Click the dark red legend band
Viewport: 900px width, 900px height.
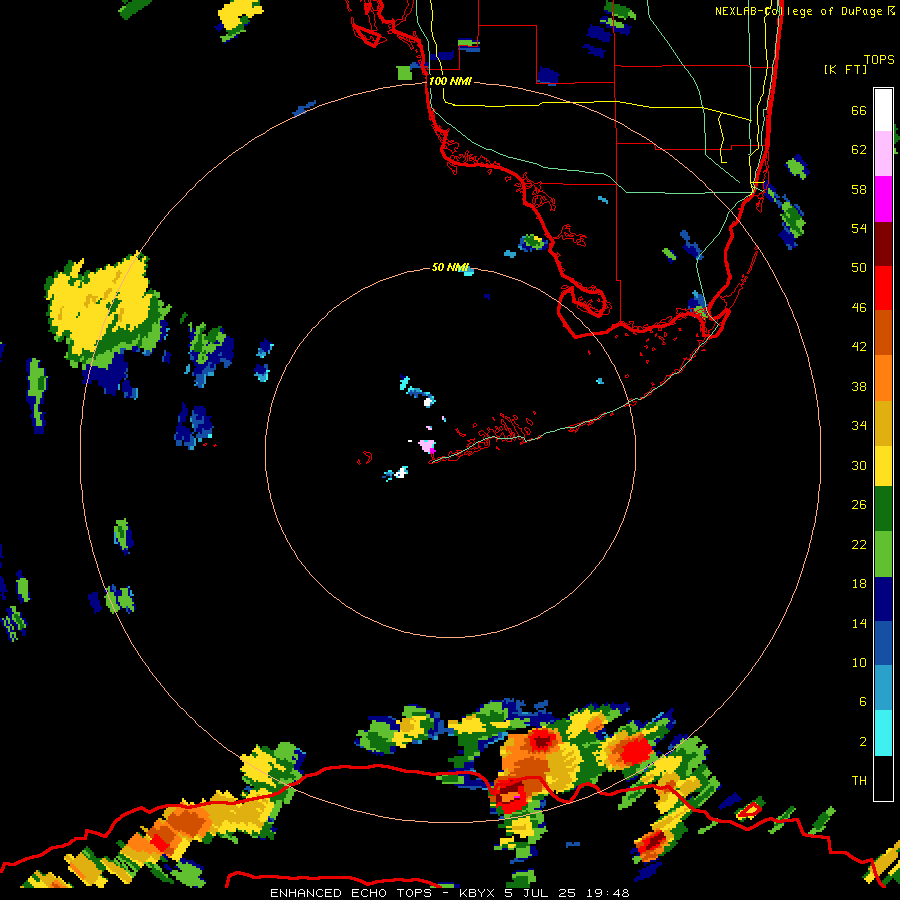pos(883,244)
